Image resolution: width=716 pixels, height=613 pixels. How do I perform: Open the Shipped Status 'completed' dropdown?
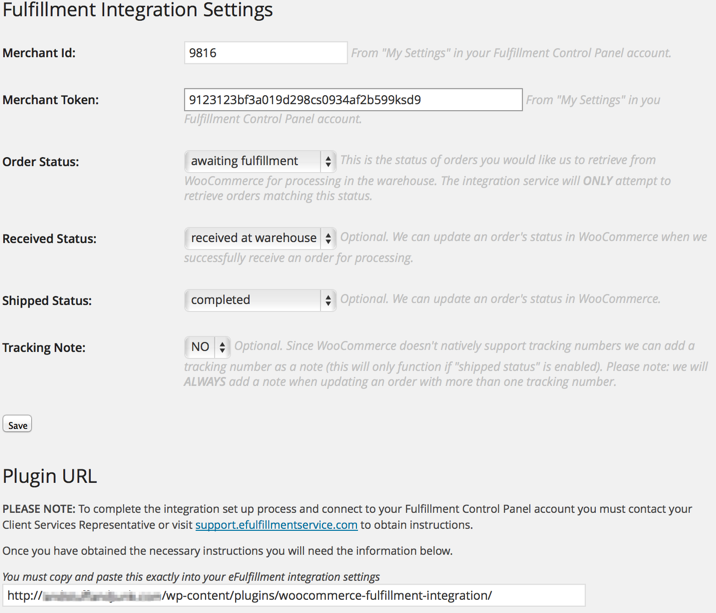(260, 300)
